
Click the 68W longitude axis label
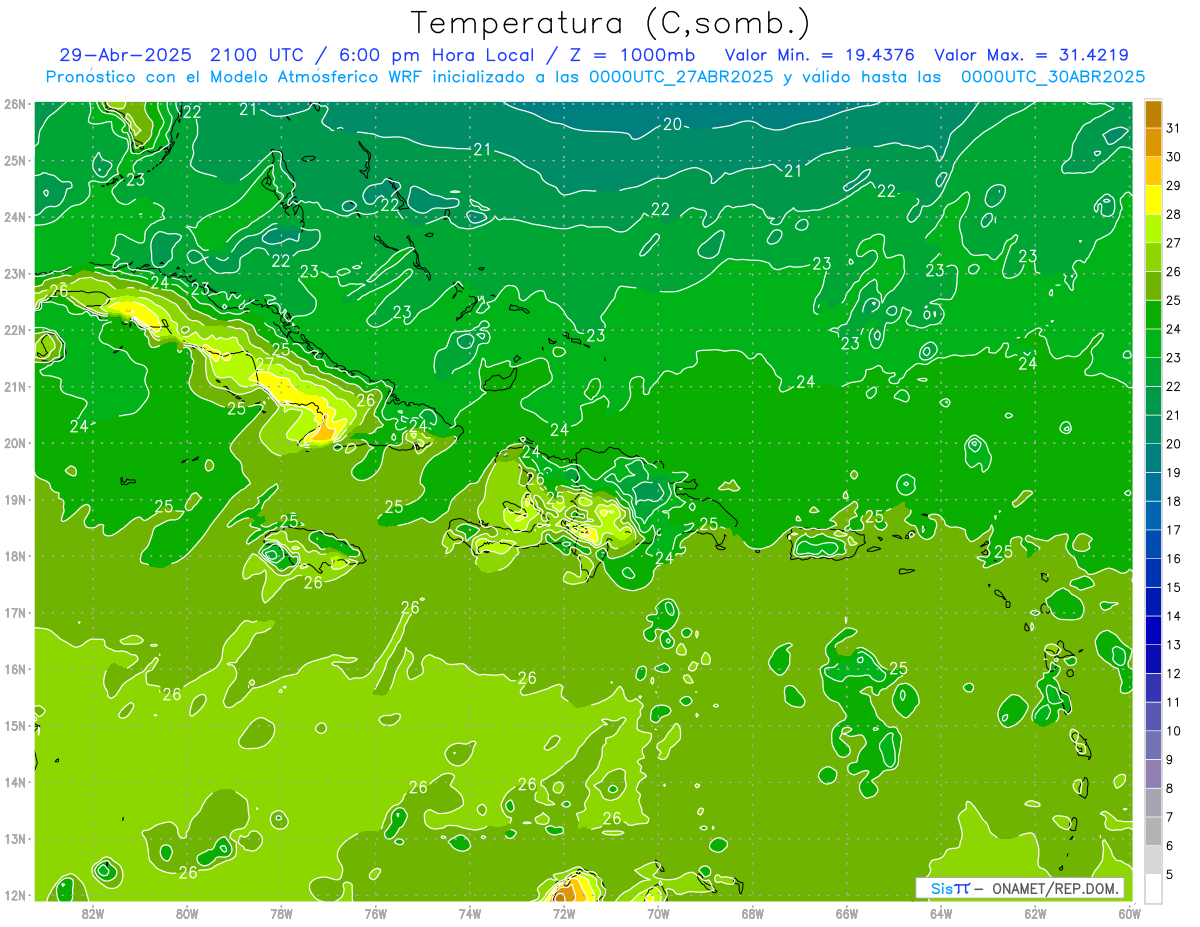click(x=753, y=912)
